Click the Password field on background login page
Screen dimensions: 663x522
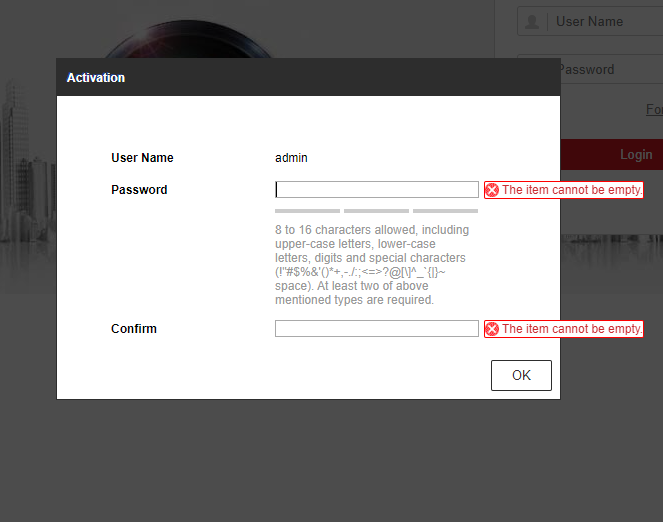click(x=611, y=69)
